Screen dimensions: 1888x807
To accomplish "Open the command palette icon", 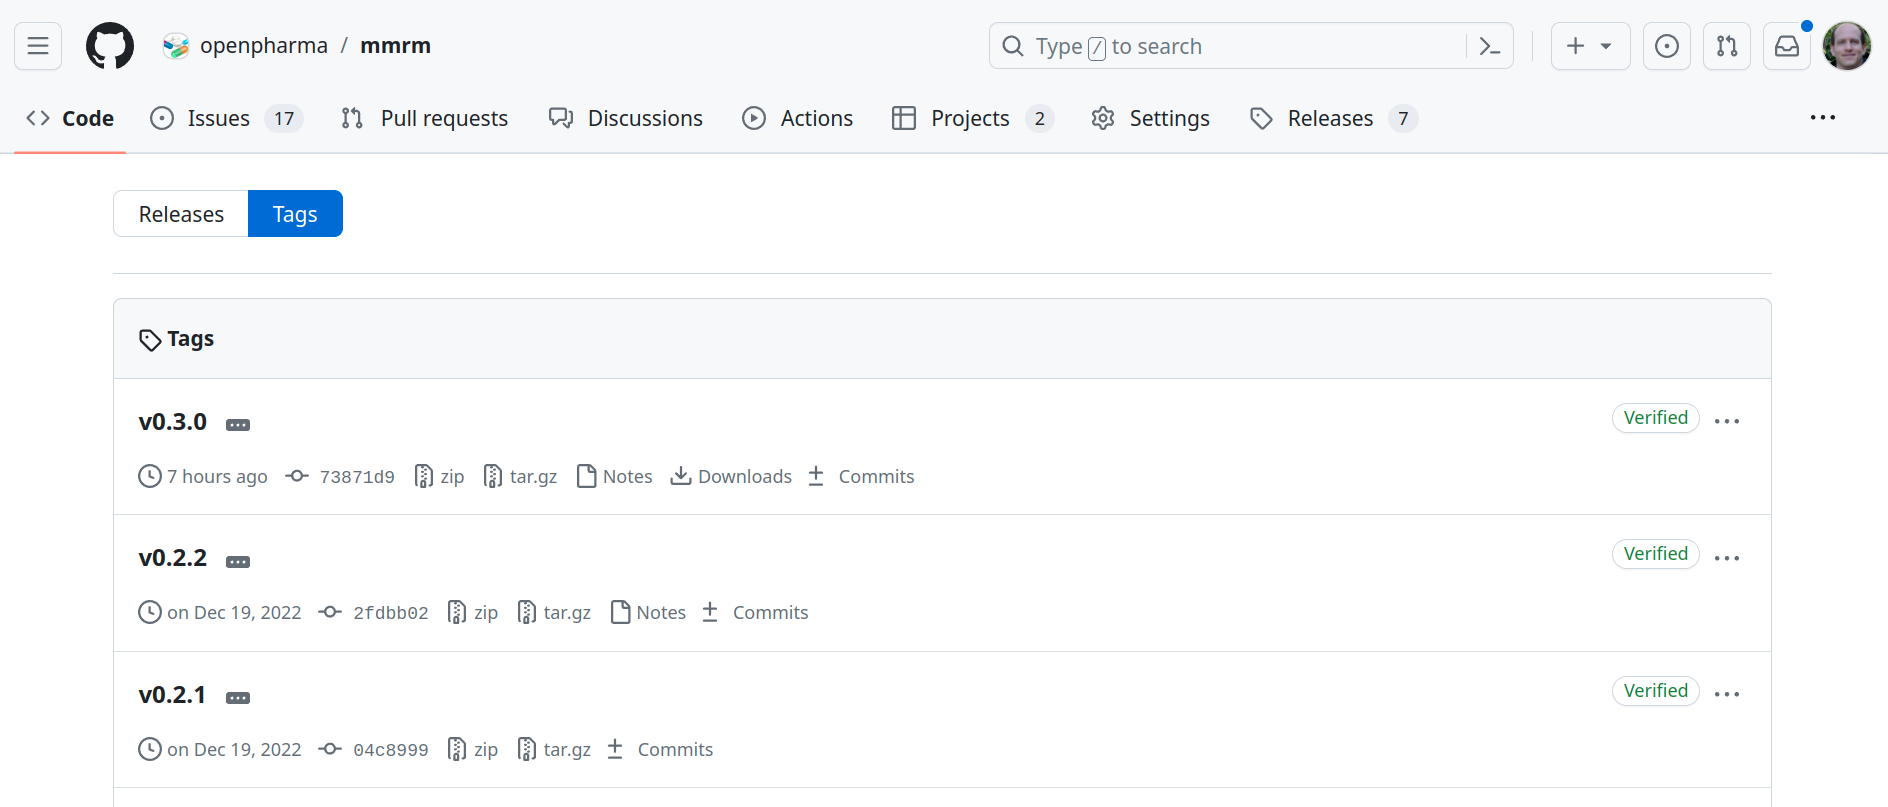I will pos(1489,46).
